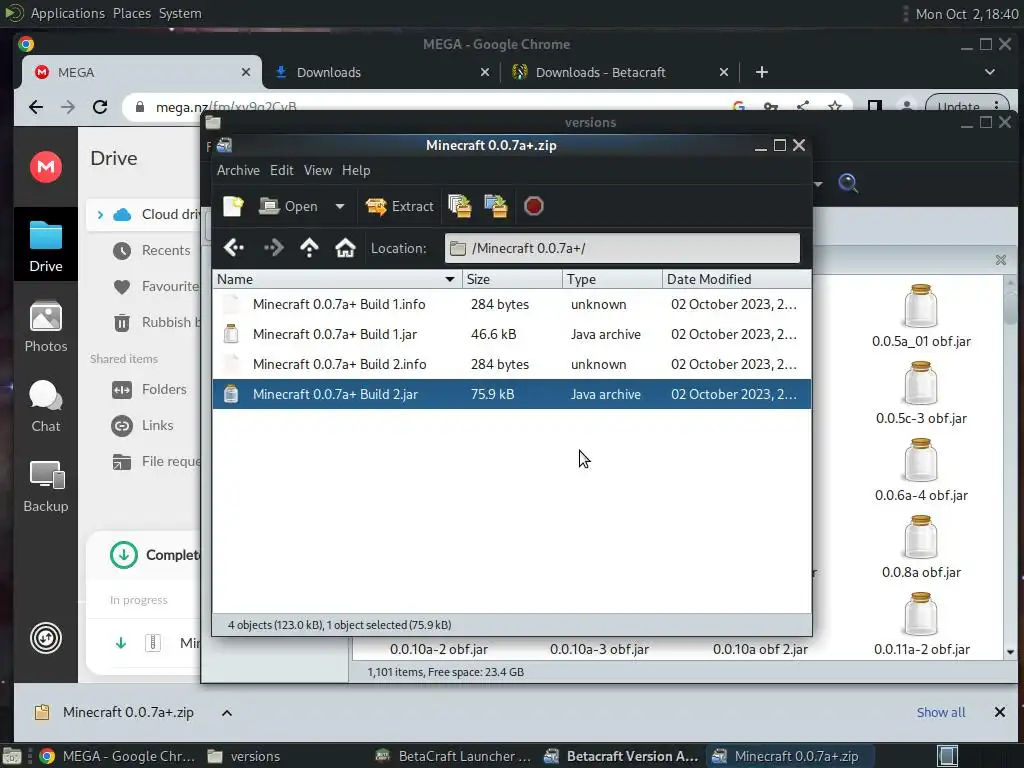Select Minecraft 0.0.7a+ Build 2.jar row
This screenshot has width=1024, height=768.
click(x=512, y=394)
